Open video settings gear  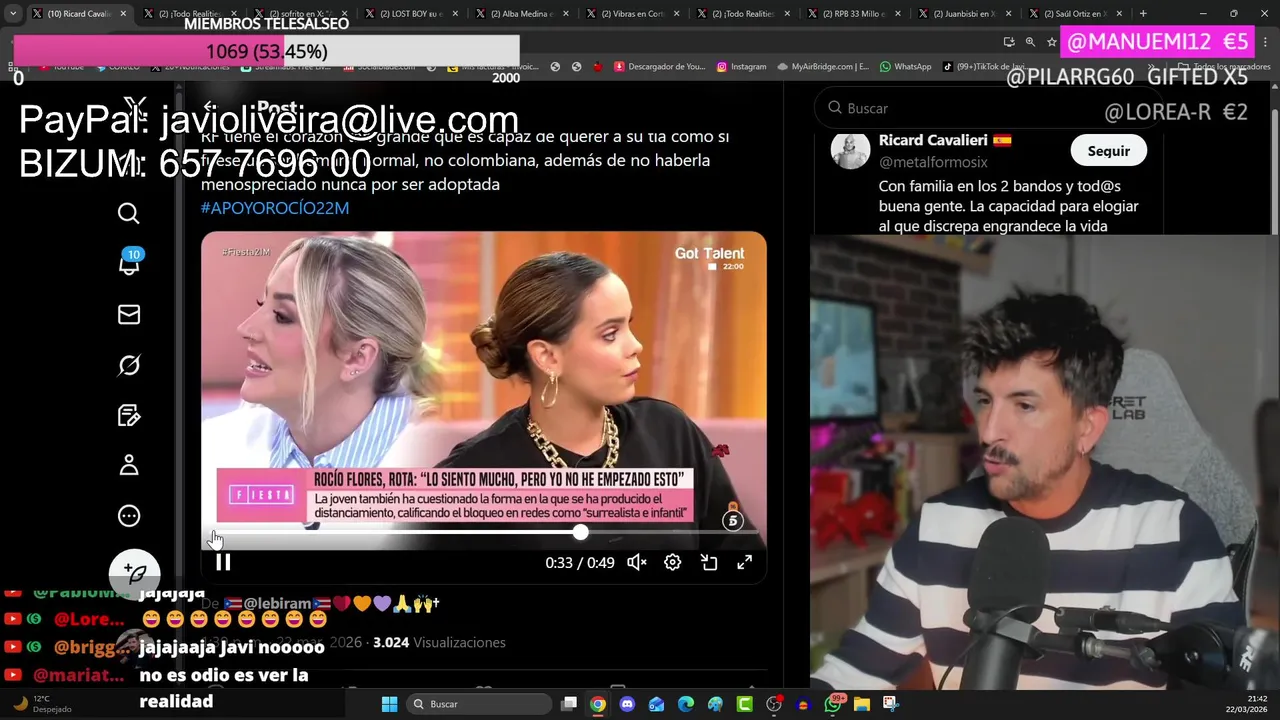tap(673, 563)
